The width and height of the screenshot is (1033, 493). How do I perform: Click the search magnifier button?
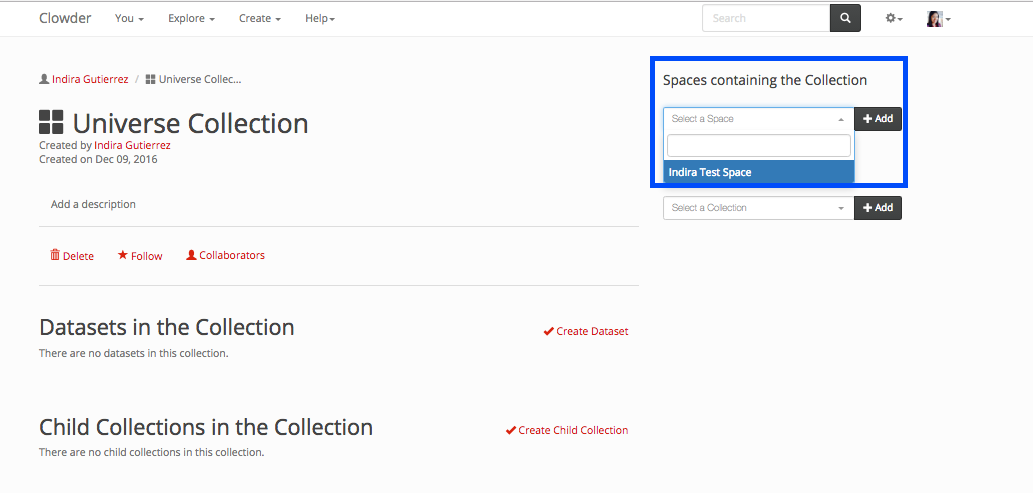[x=845, y=18]
